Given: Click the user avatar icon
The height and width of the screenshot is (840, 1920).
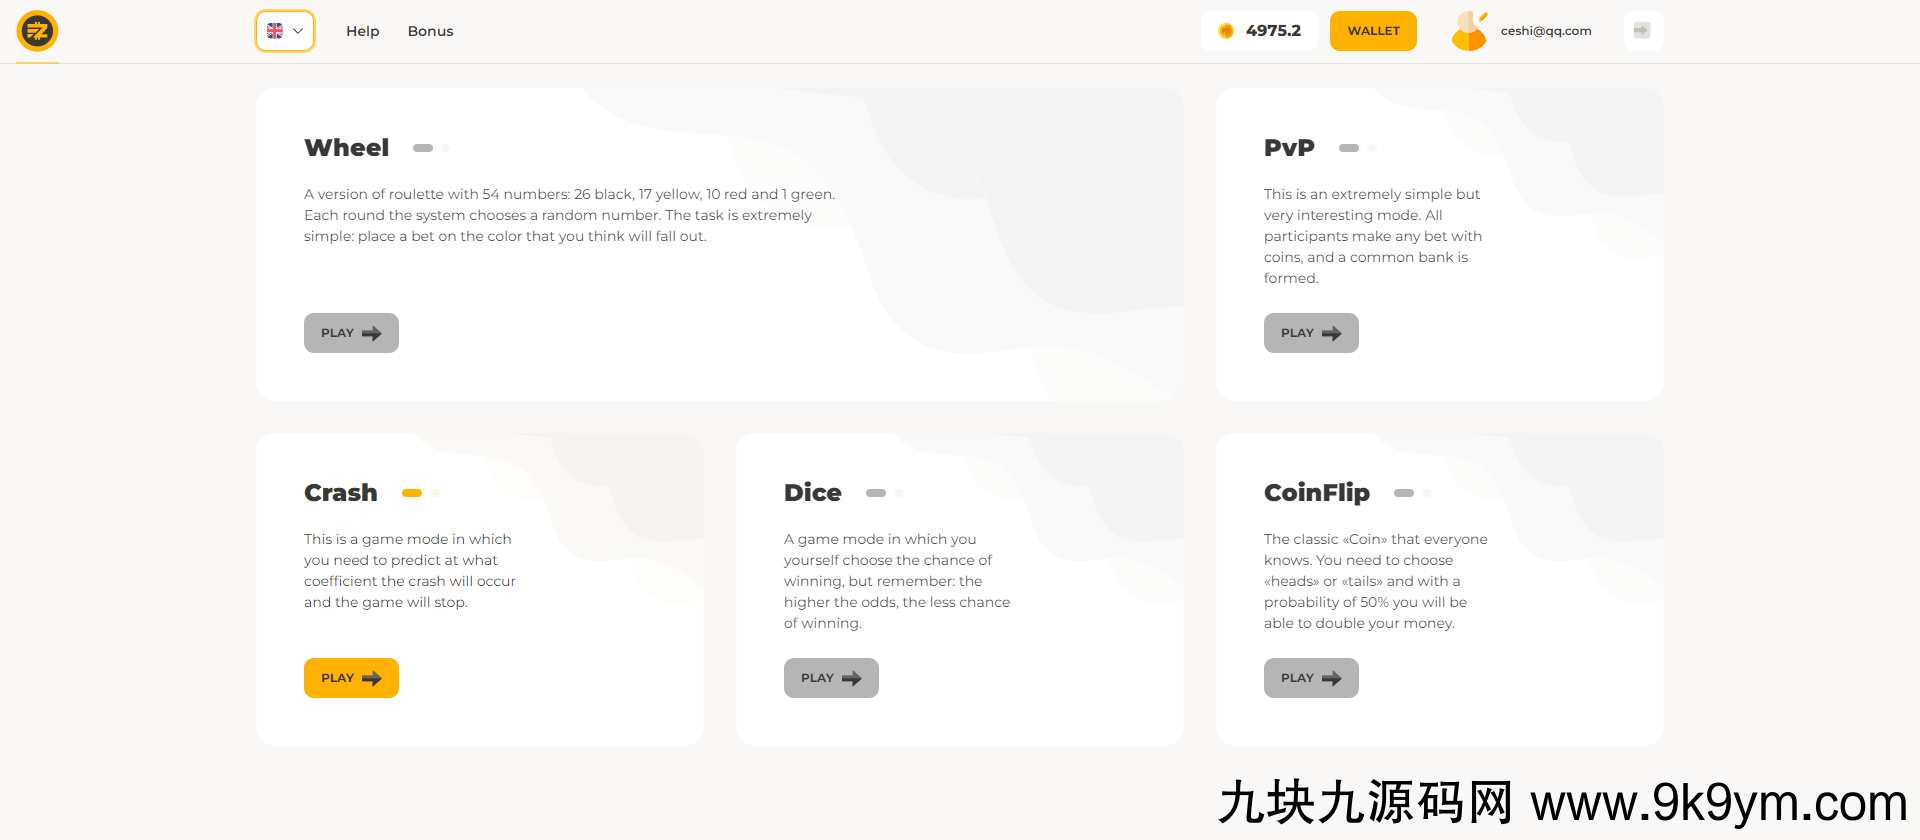Looking at the screenshot, I should (1469, 31).
